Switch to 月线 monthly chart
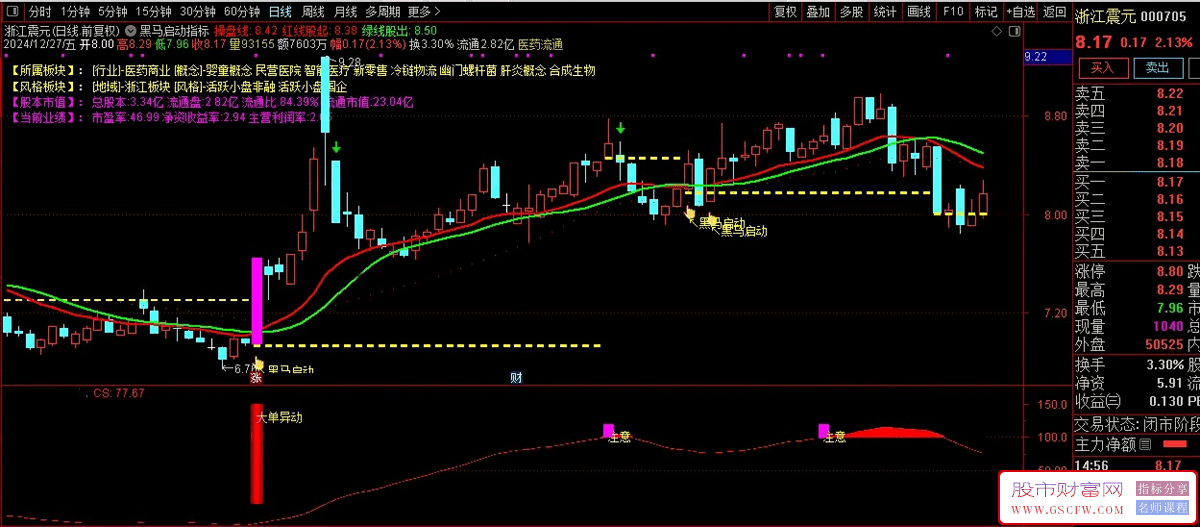The width and height of the screenshot is (1200, 527). (x=345, y=12)
